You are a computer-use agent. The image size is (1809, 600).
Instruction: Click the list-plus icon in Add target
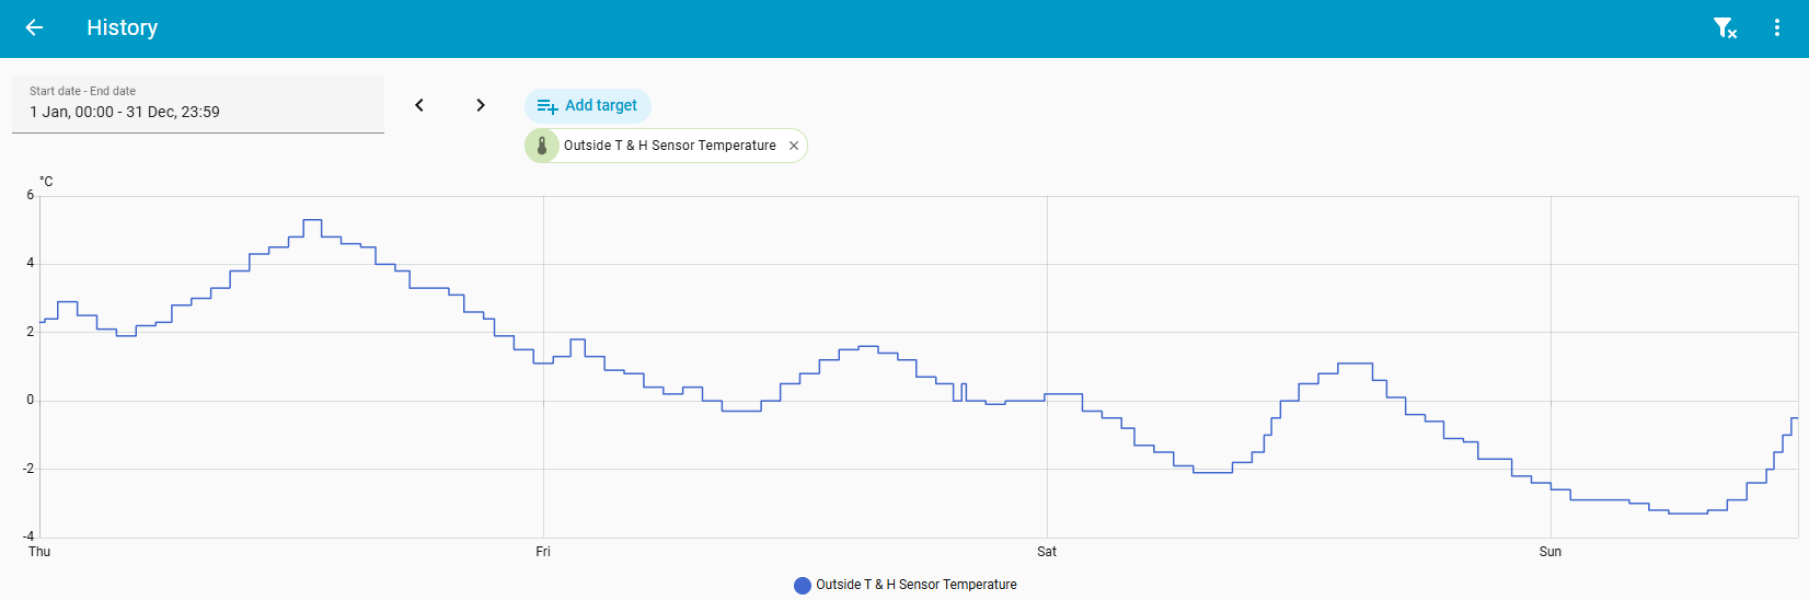point(547,106)
